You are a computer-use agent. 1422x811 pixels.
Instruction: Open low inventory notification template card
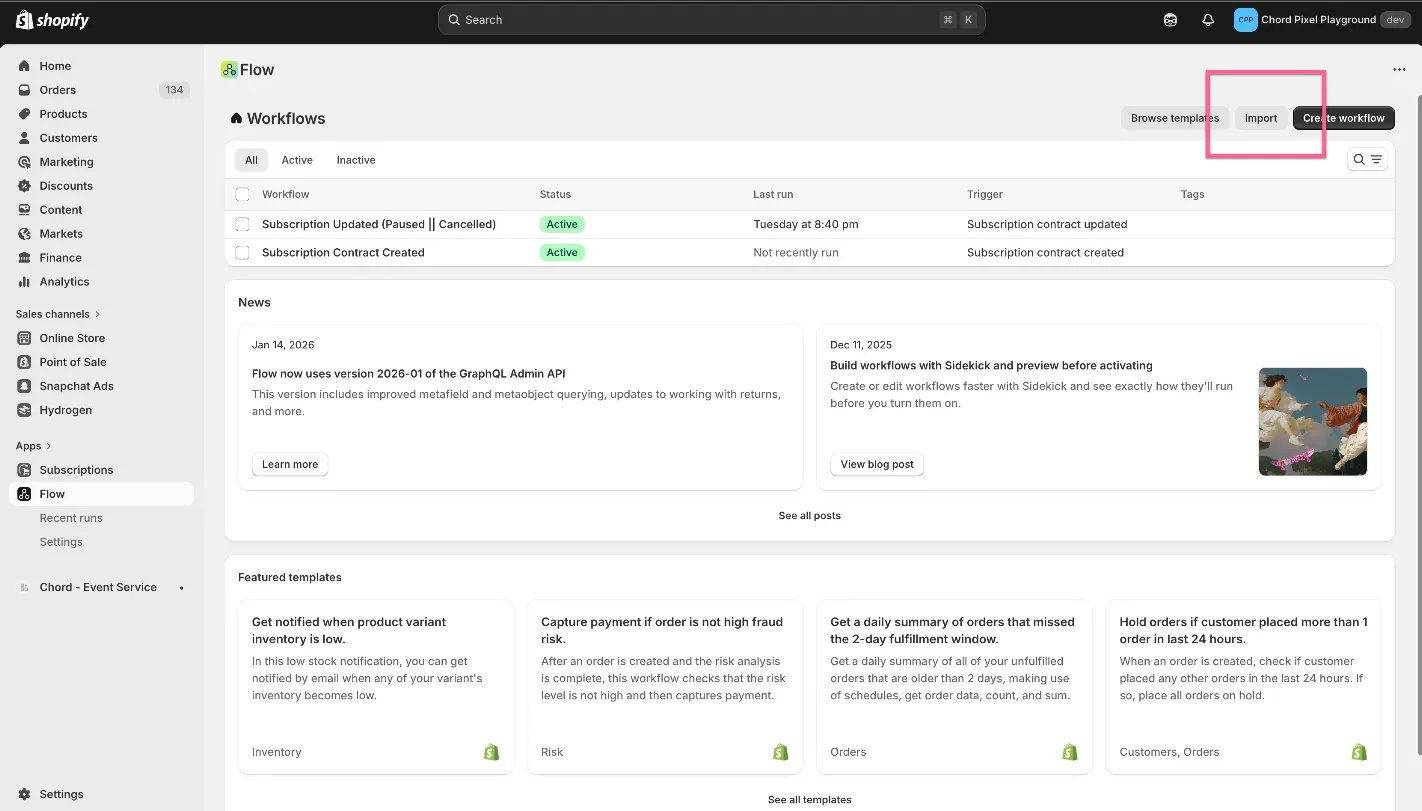[376, 687]
